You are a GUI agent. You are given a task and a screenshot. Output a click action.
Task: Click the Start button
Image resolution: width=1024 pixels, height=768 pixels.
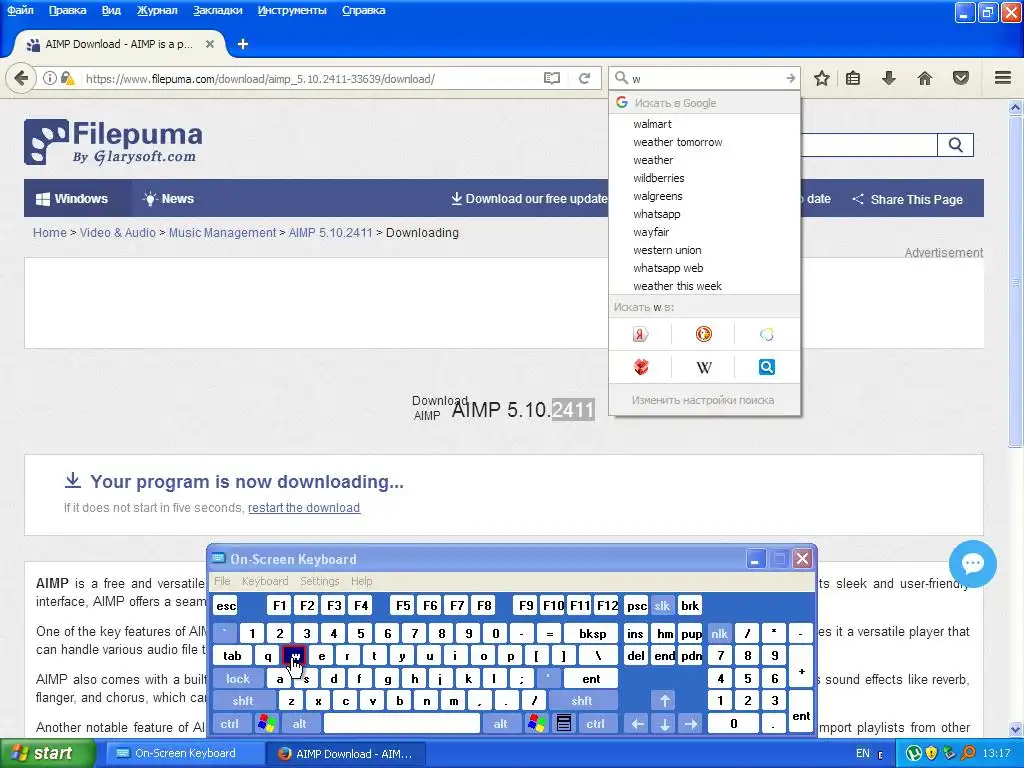point(47,754)
